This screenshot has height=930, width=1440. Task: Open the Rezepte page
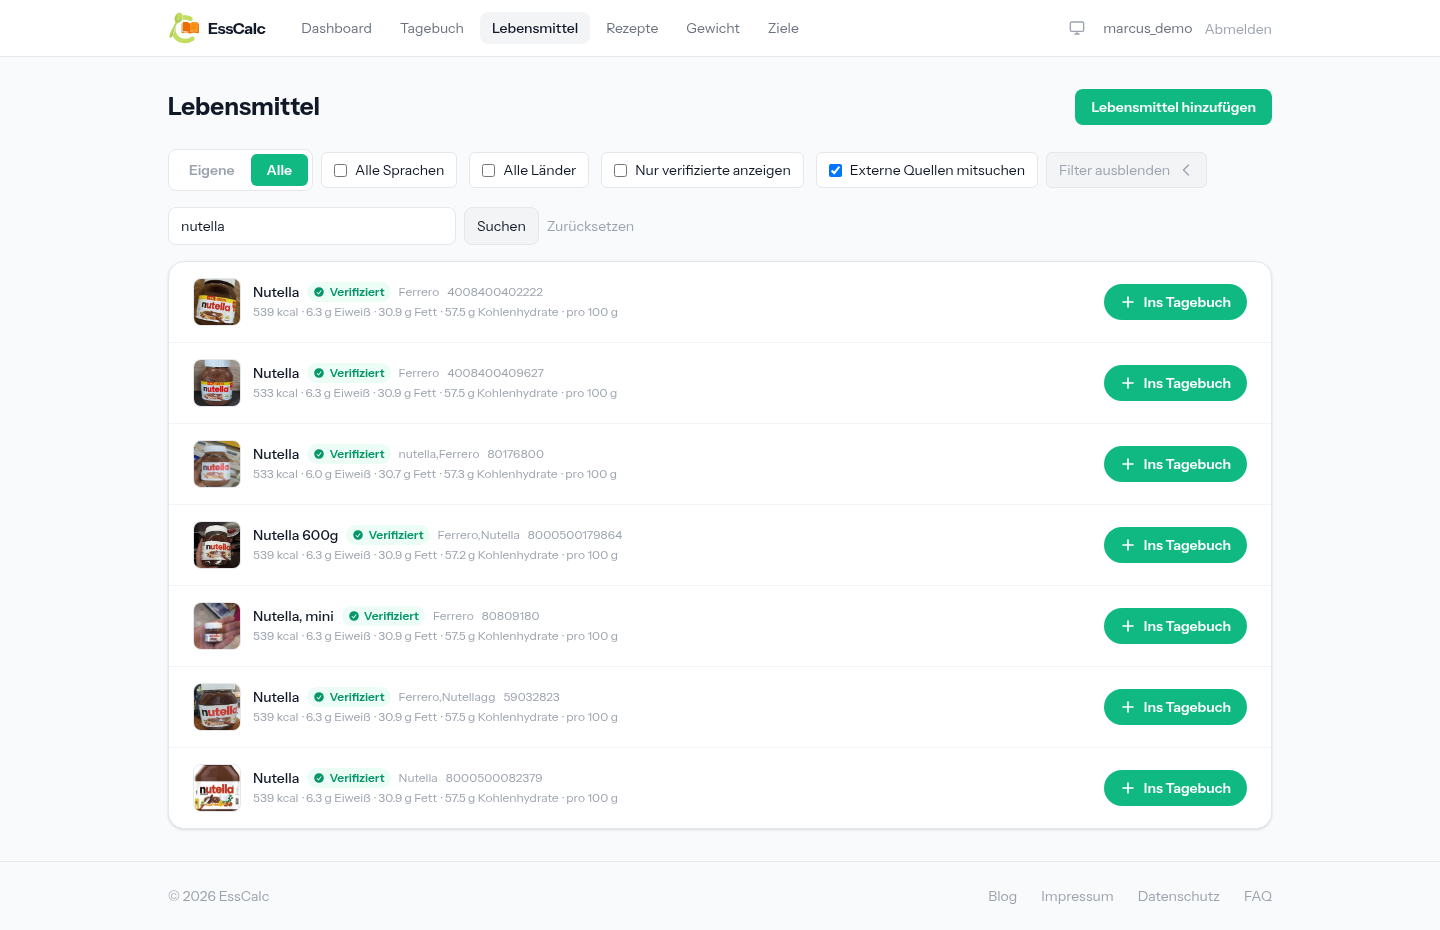pos(632,28)
